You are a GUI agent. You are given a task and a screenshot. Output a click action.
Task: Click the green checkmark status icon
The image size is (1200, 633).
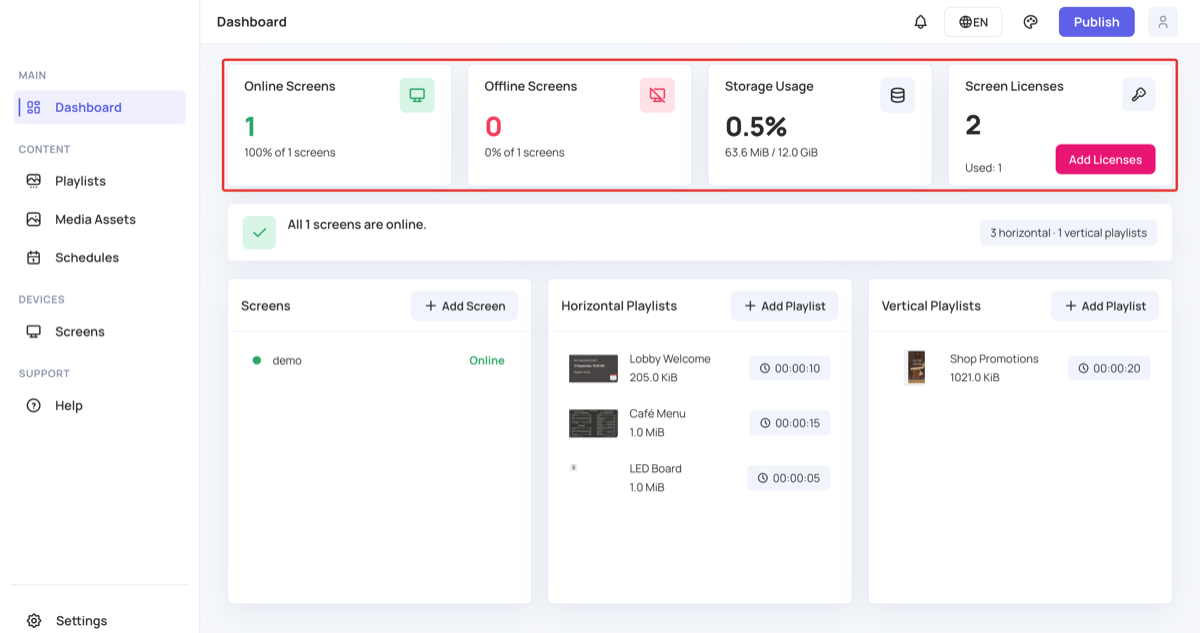(x=259, y=232)
